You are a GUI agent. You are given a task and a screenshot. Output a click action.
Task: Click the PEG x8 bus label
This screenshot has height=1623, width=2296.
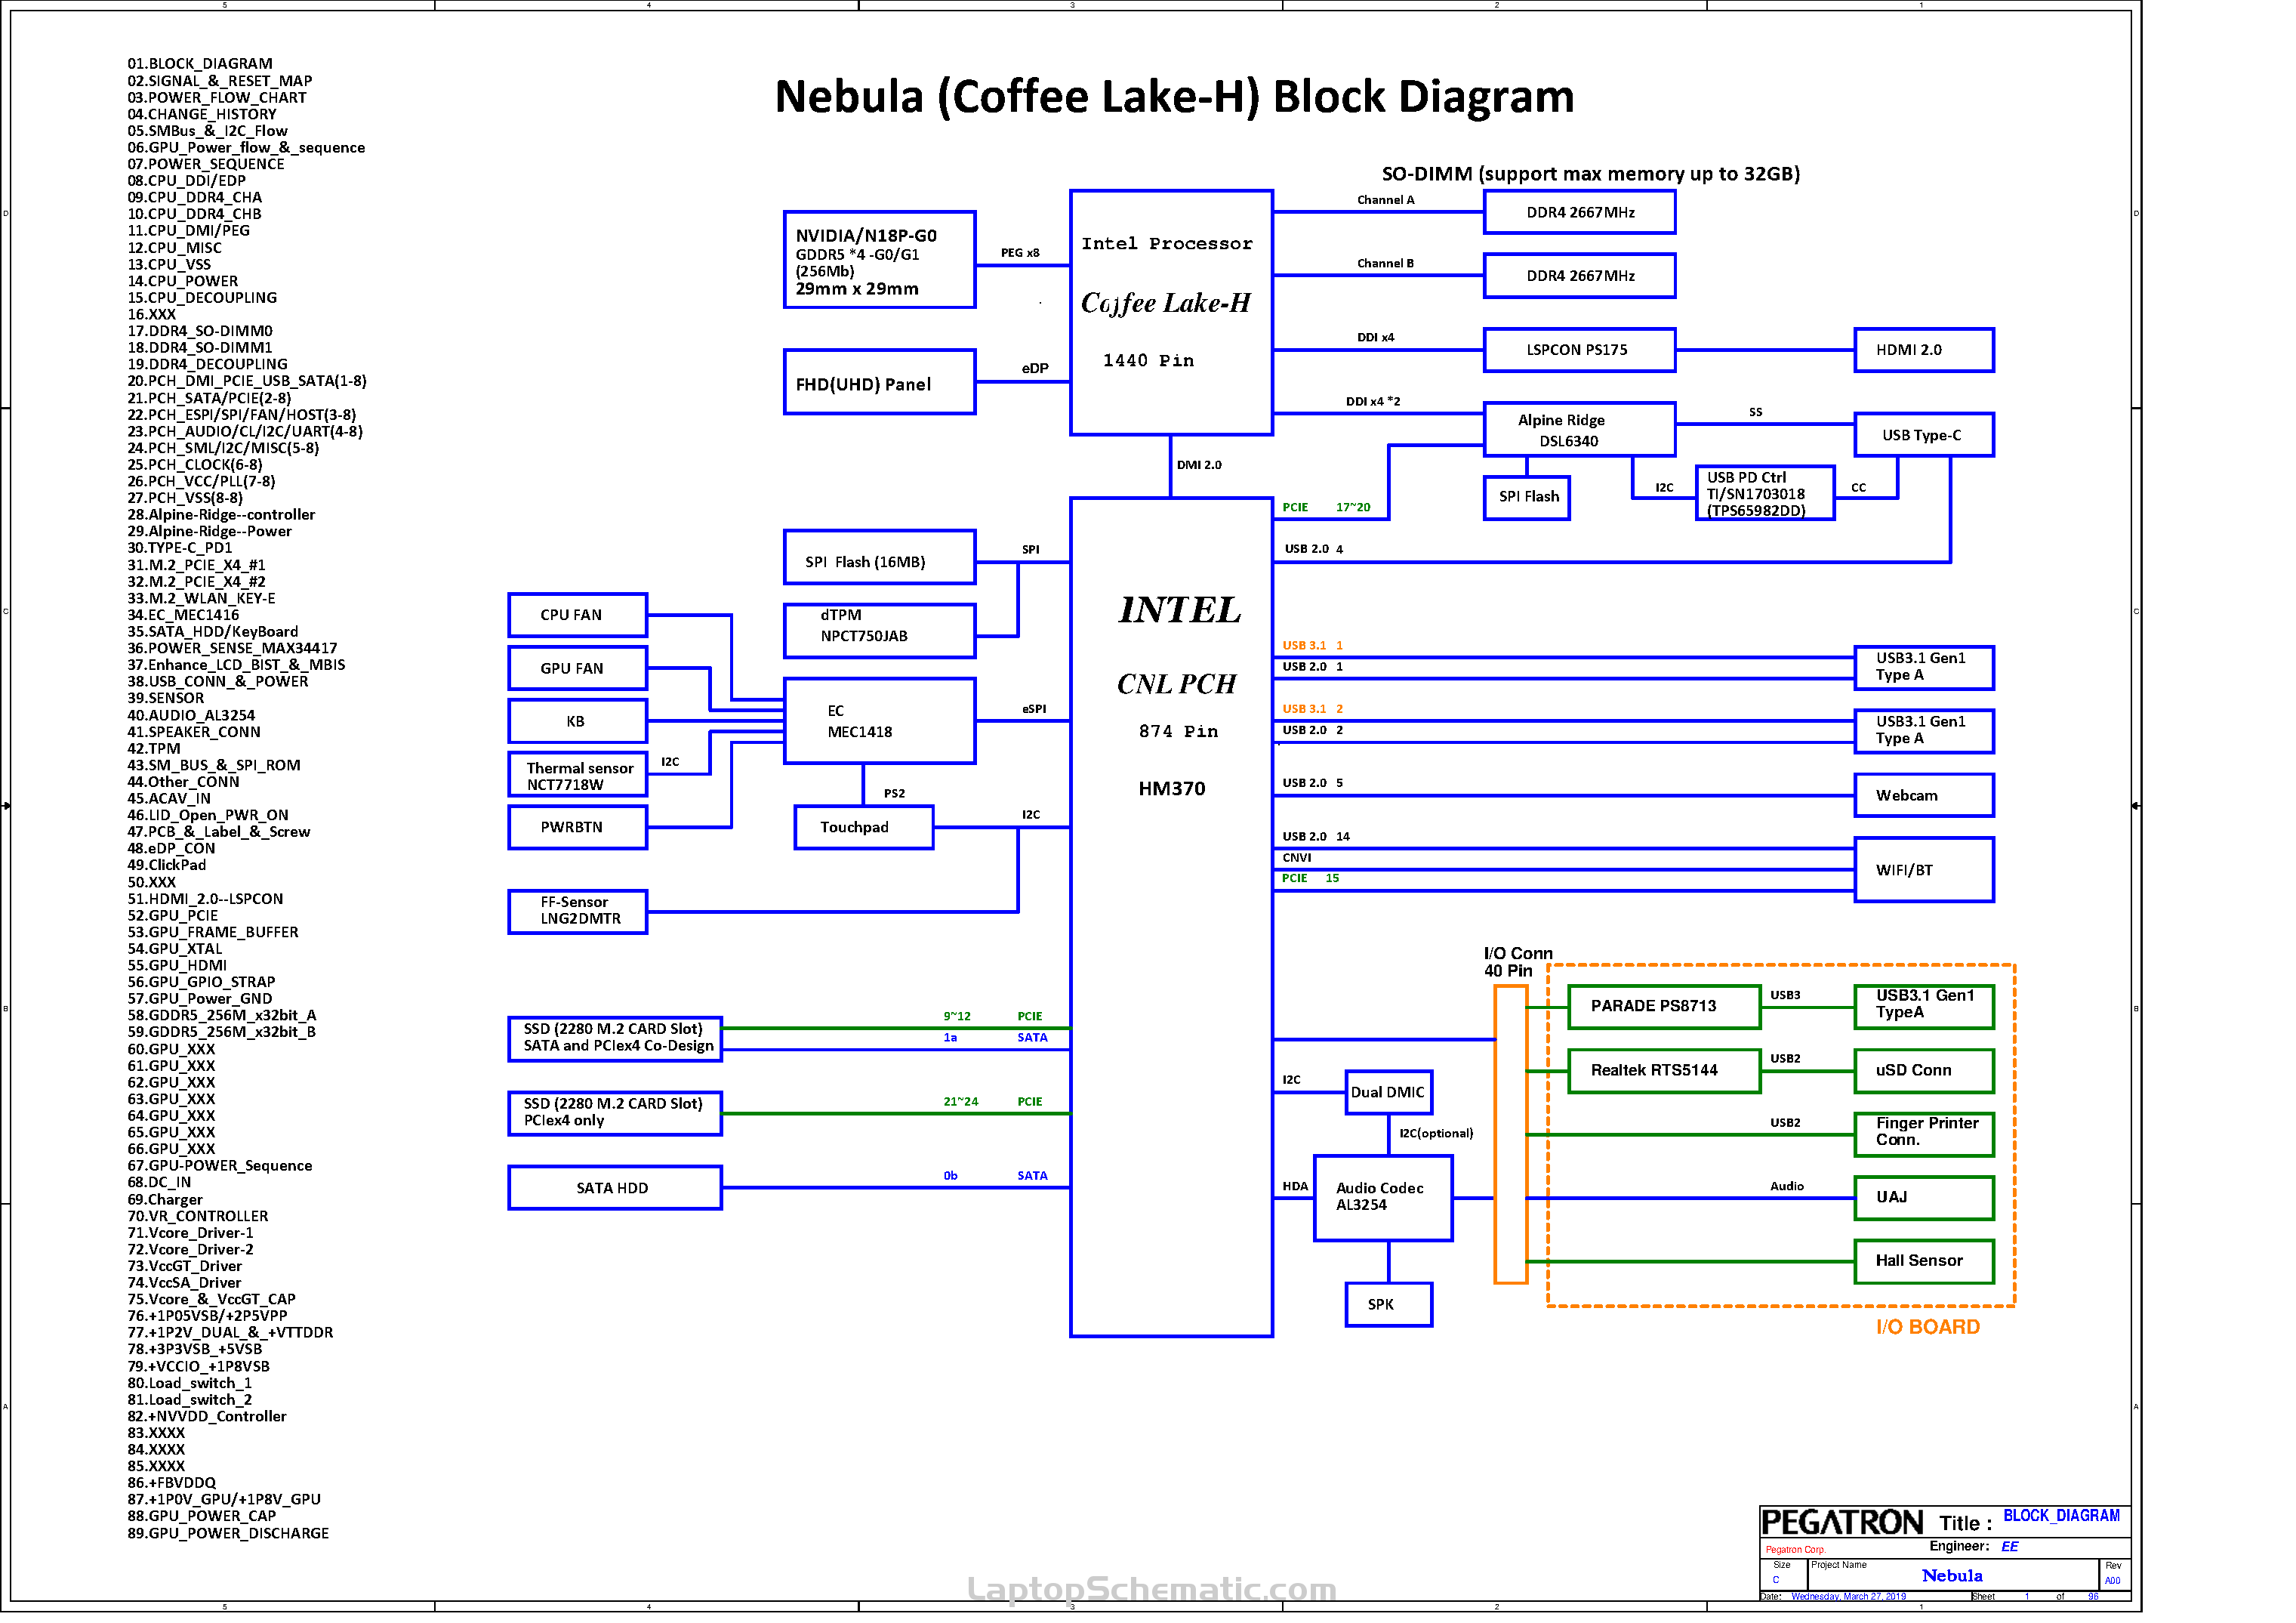1021,254
